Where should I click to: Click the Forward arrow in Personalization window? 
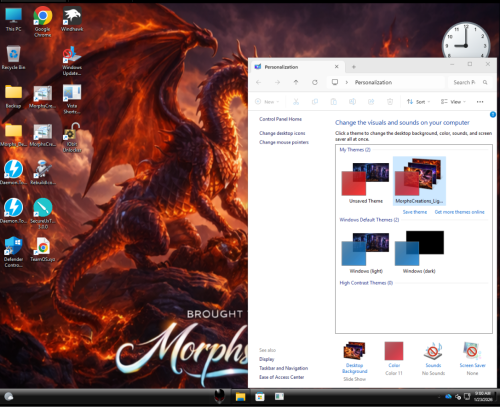click(277, 82)
